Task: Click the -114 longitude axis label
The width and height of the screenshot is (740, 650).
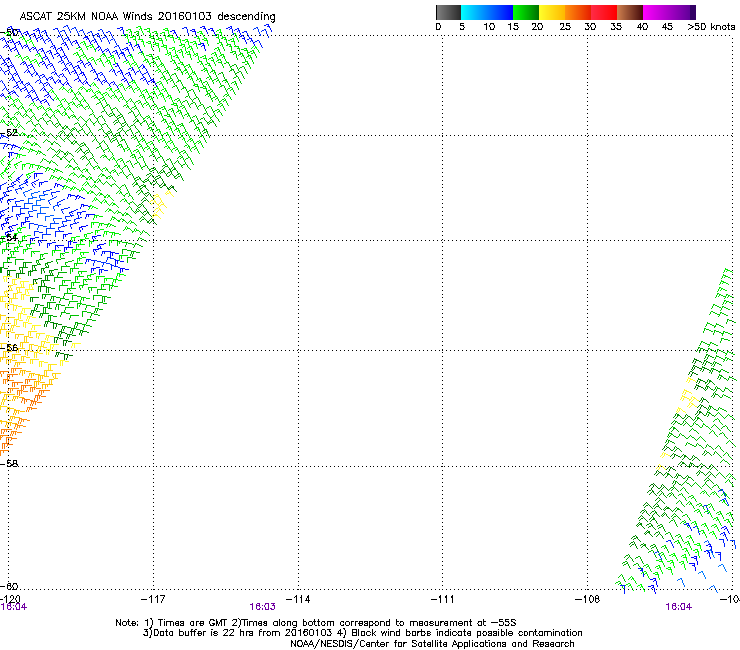Action: [x=298, y=599]
